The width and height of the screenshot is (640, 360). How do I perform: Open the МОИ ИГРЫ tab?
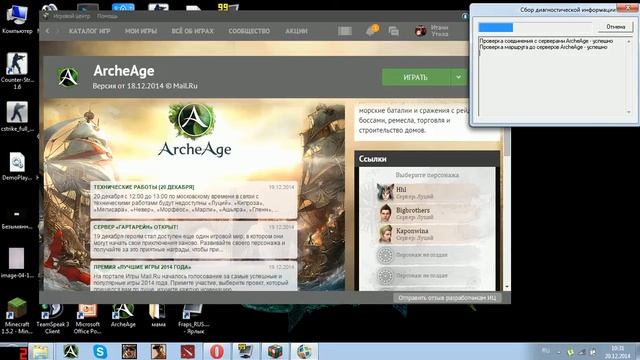tap(141, 31)
